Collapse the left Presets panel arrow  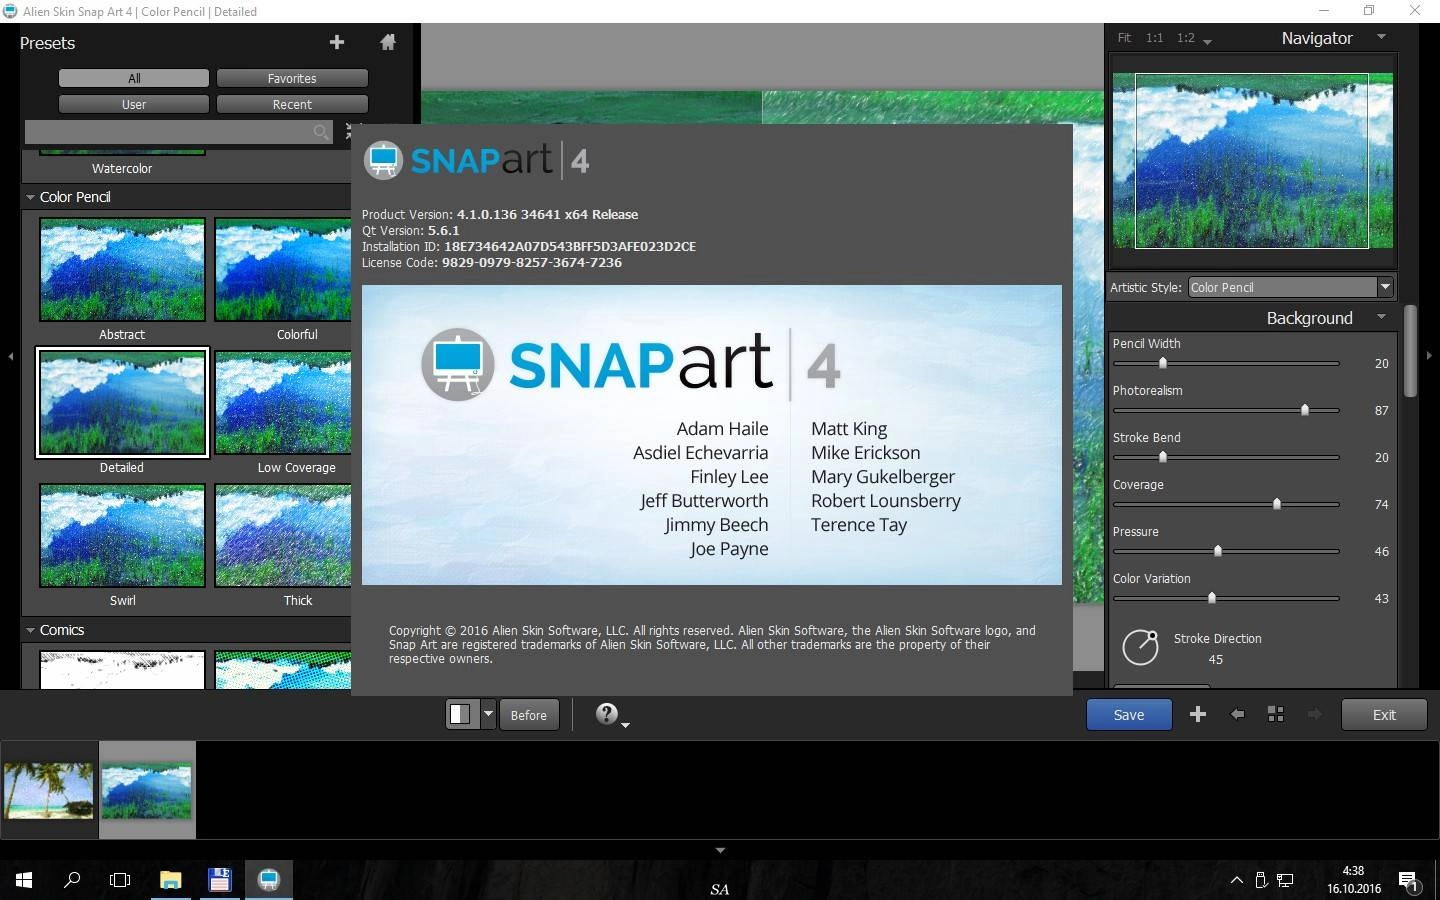point(11,356)
